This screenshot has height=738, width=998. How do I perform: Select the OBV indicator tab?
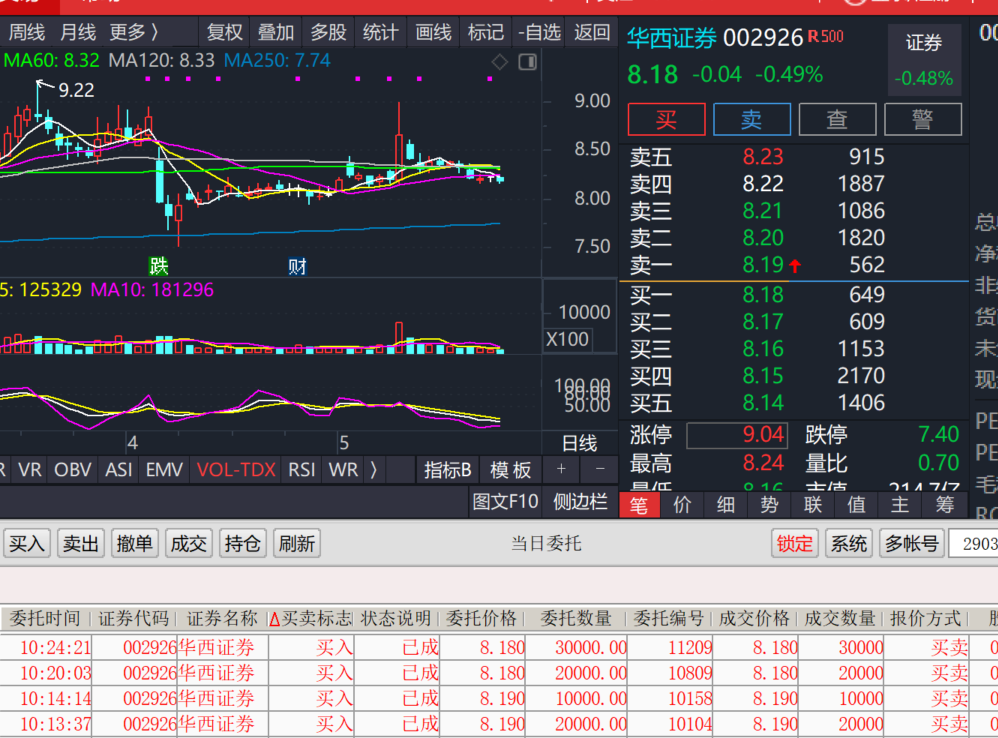73,470
